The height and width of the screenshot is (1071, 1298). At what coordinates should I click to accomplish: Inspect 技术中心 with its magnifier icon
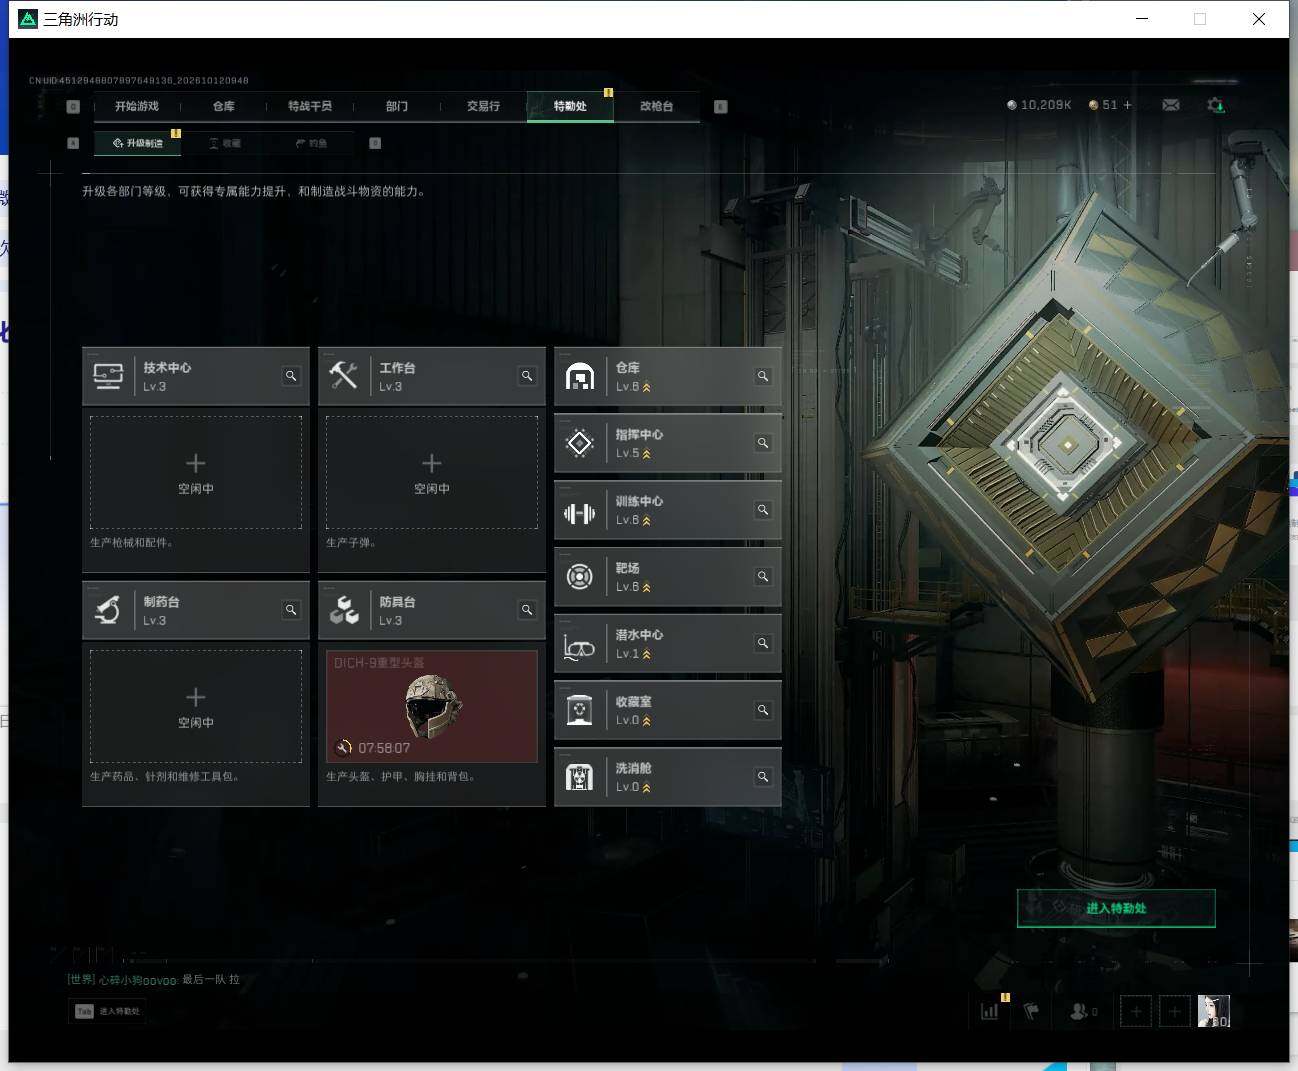[x=291, y=376]
